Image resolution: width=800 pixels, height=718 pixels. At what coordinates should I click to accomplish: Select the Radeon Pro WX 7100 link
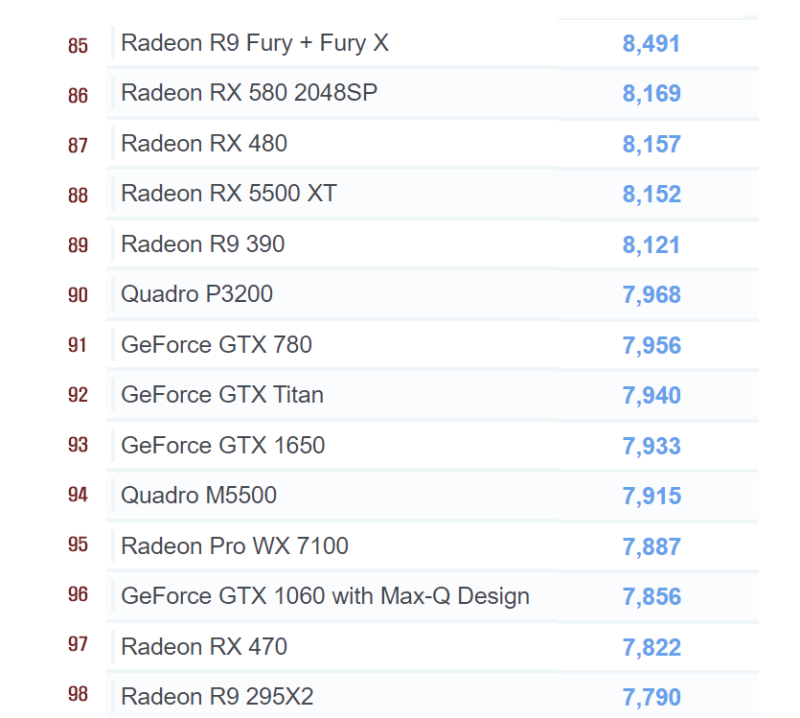pos(235,546)
